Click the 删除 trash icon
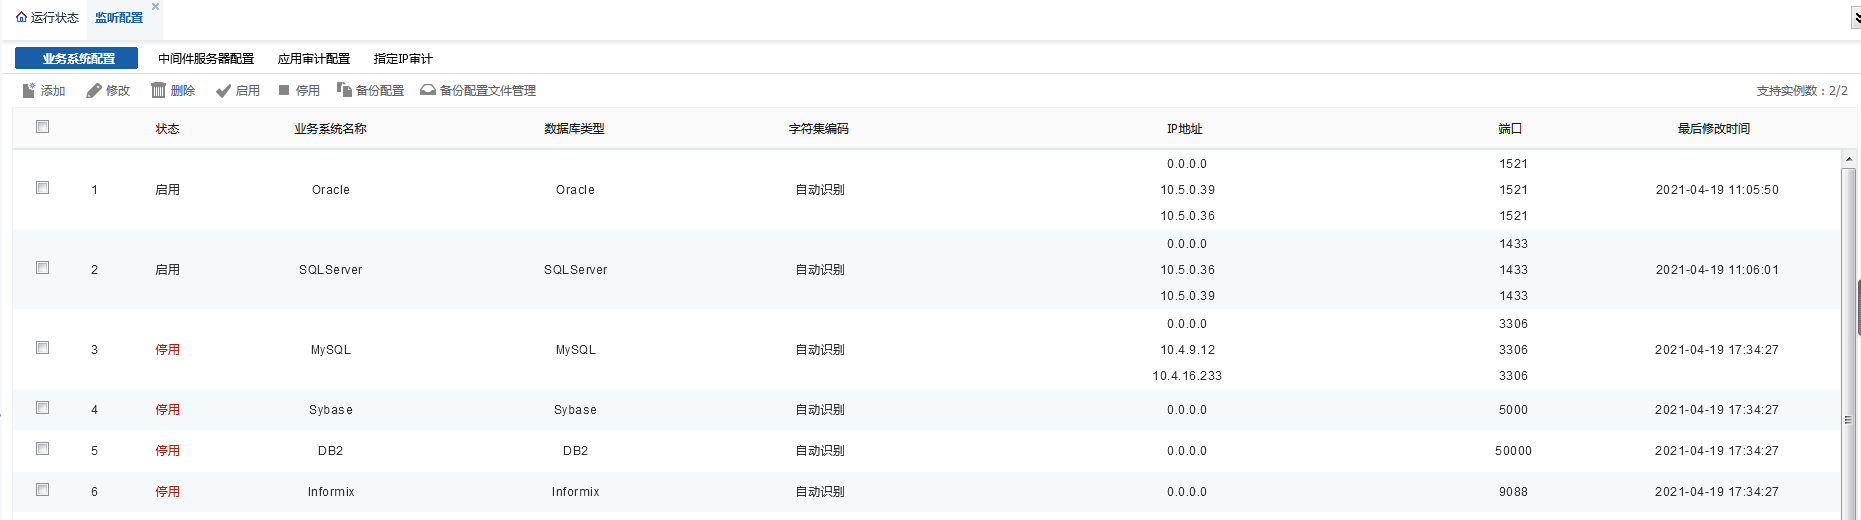Image resolution: width=1861 pixels, height=520 pixels. (x=158, y=90)
